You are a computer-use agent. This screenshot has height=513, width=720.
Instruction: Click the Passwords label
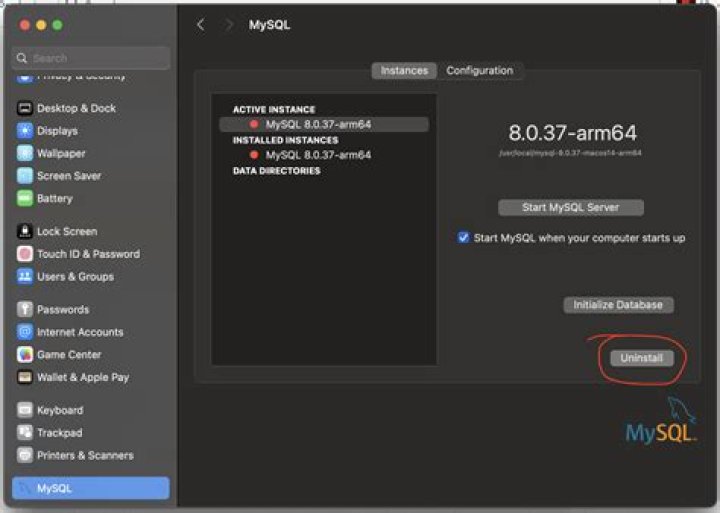click(63, 309)
